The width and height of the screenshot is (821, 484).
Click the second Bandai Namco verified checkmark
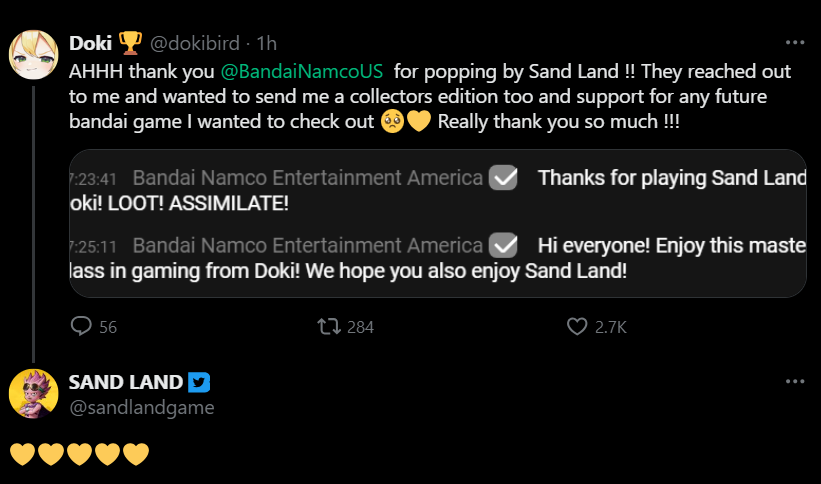click(x=504, y=245)
